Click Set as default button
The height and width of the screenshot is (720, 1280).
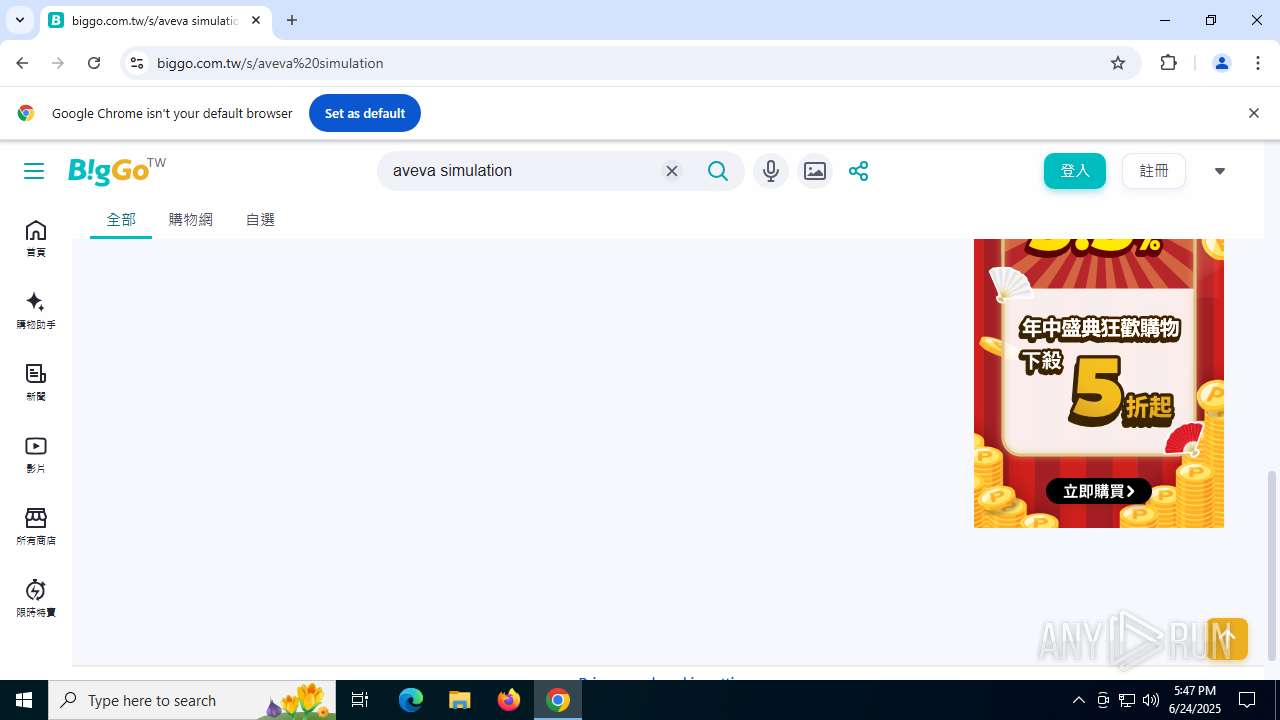[x=365, y=113]
